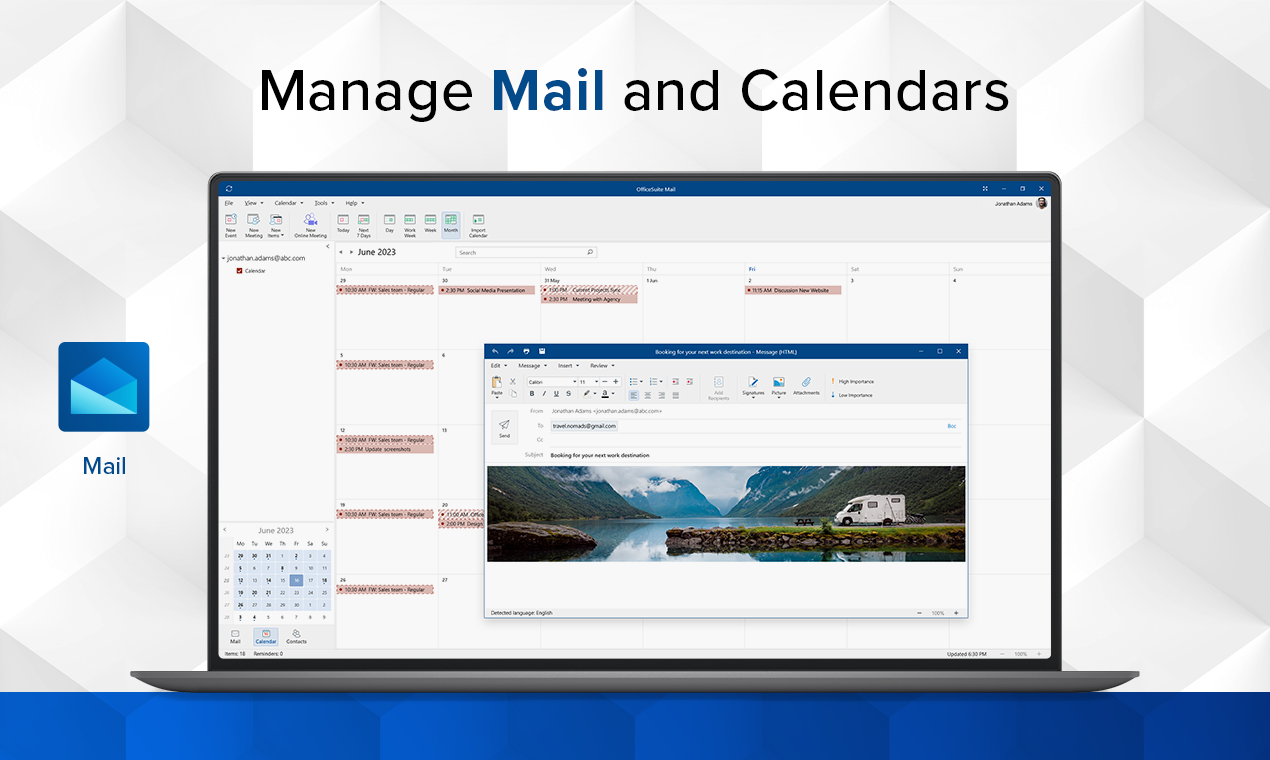Go to next month in mini calendar

click(326, 530)
